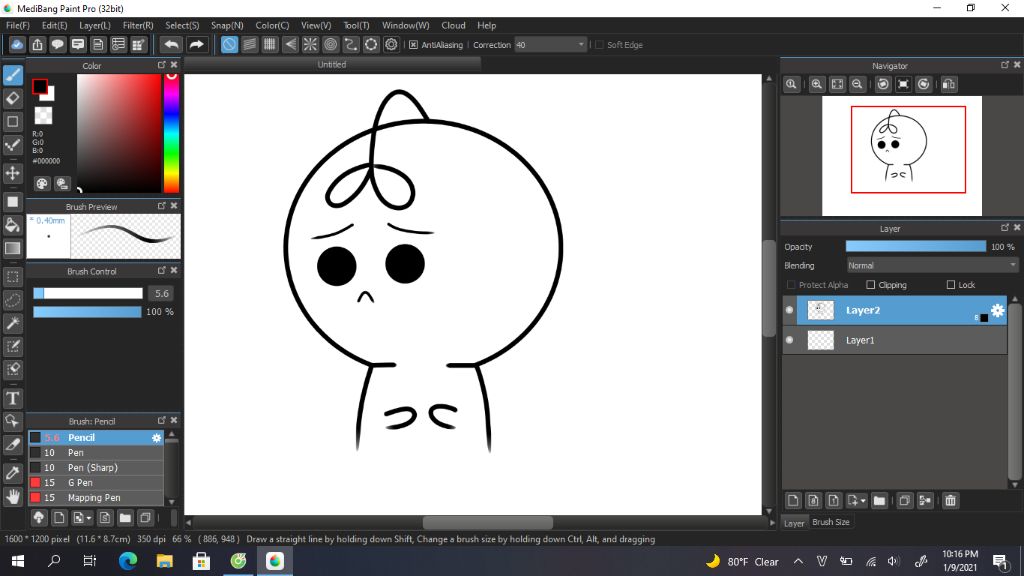Select the Pen brush
Viewport: 1024px width, 576px height.
point(95,453)
